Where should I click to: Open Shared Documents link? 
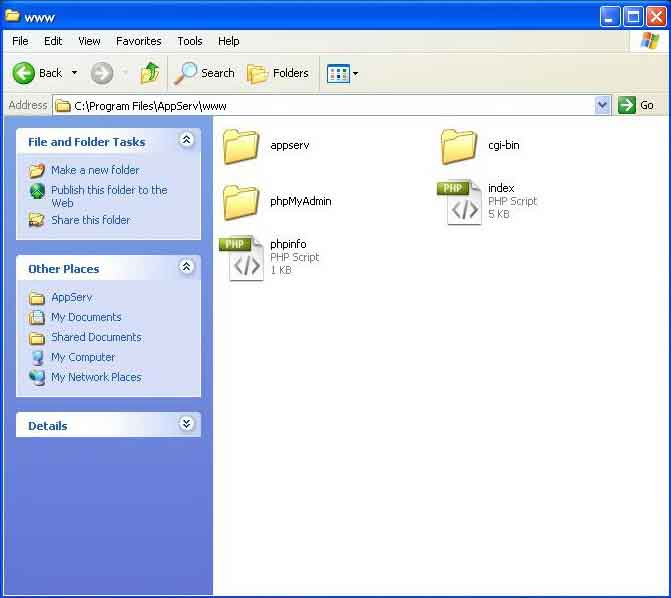pos(96,337)
